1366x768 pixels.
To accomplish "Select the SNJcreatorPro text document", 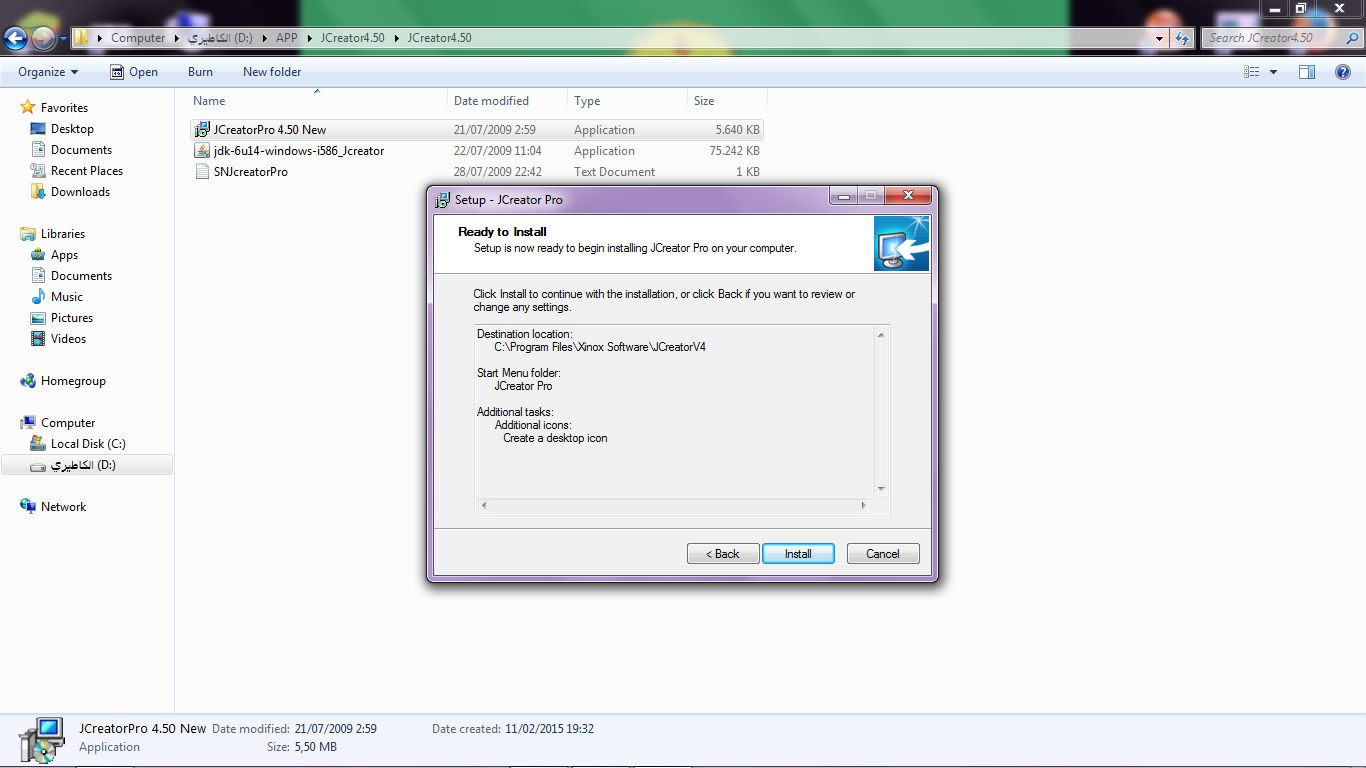I will [476, 172].
